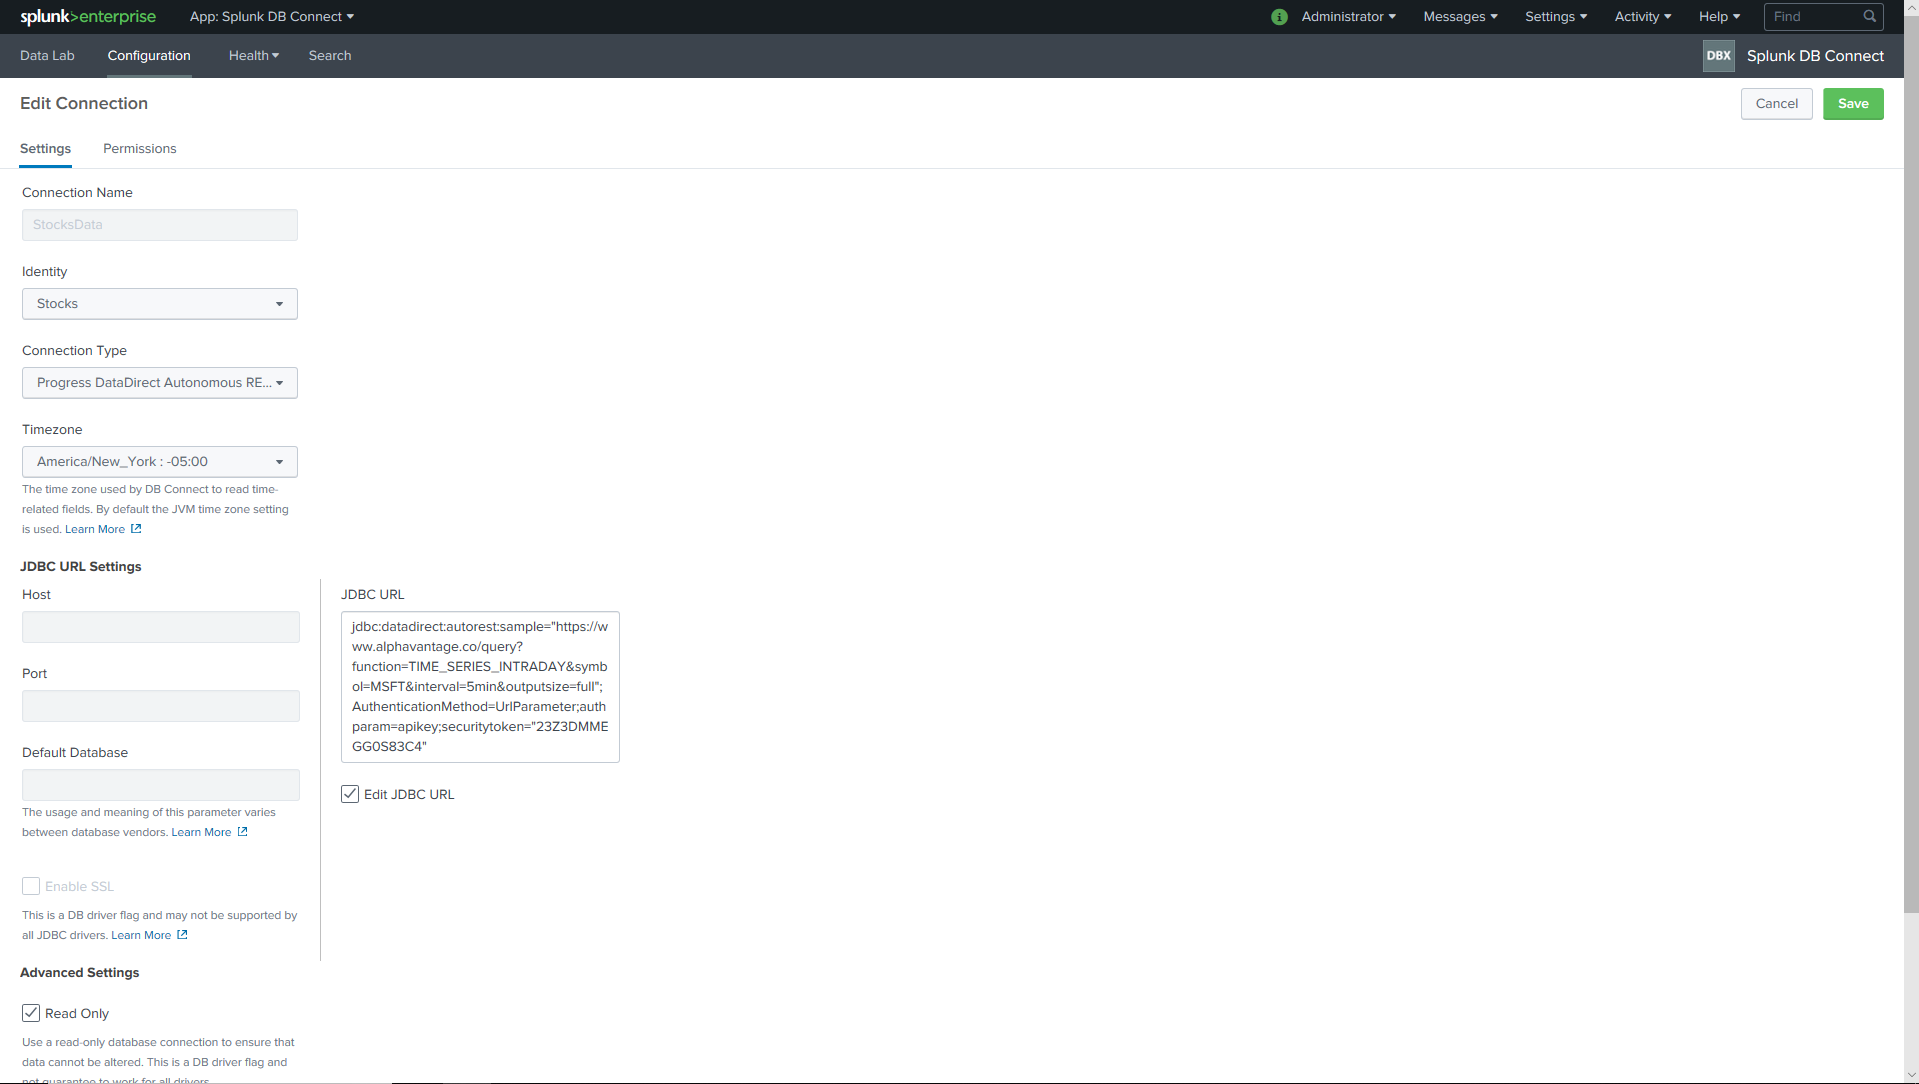
Task: Click the Cancel button
Action: (1777, 104)
